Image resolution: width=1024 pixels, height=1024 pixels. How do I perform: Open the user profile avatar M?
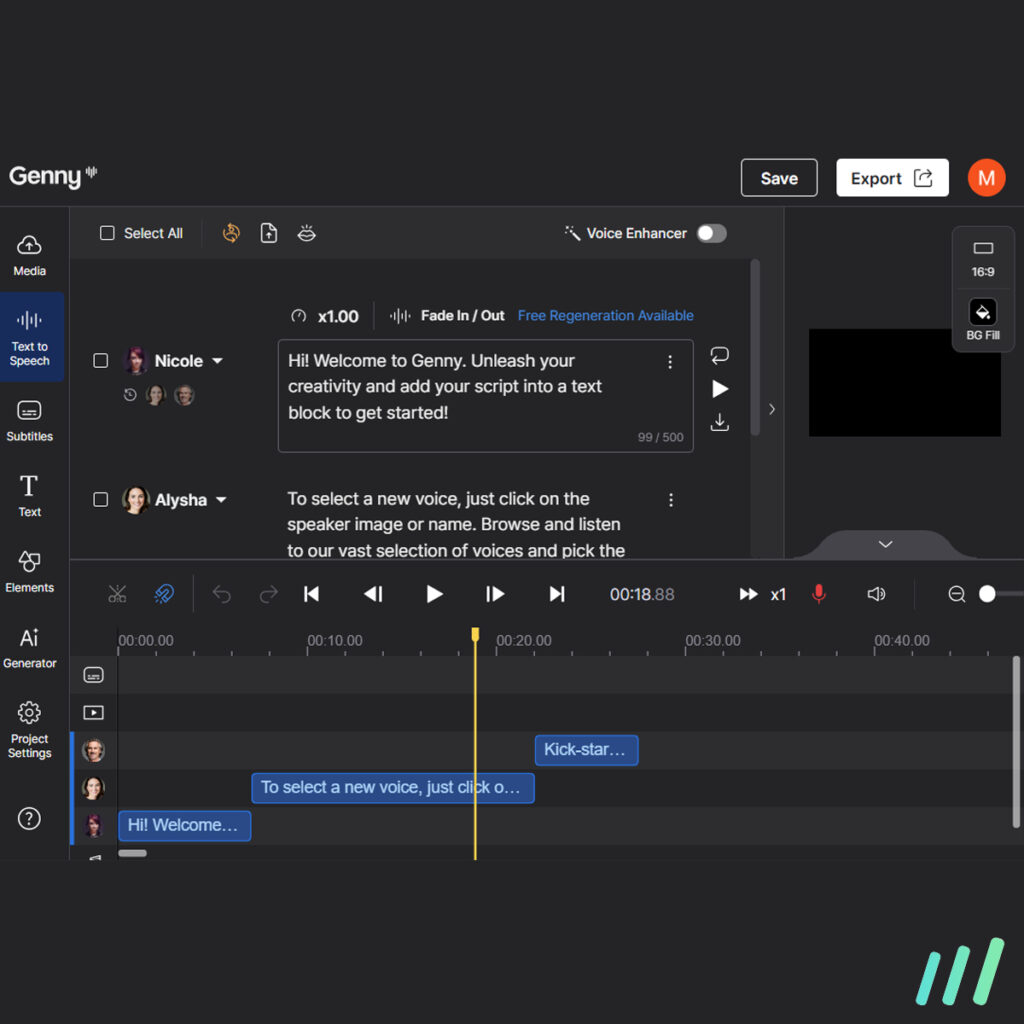click(986, 178)
